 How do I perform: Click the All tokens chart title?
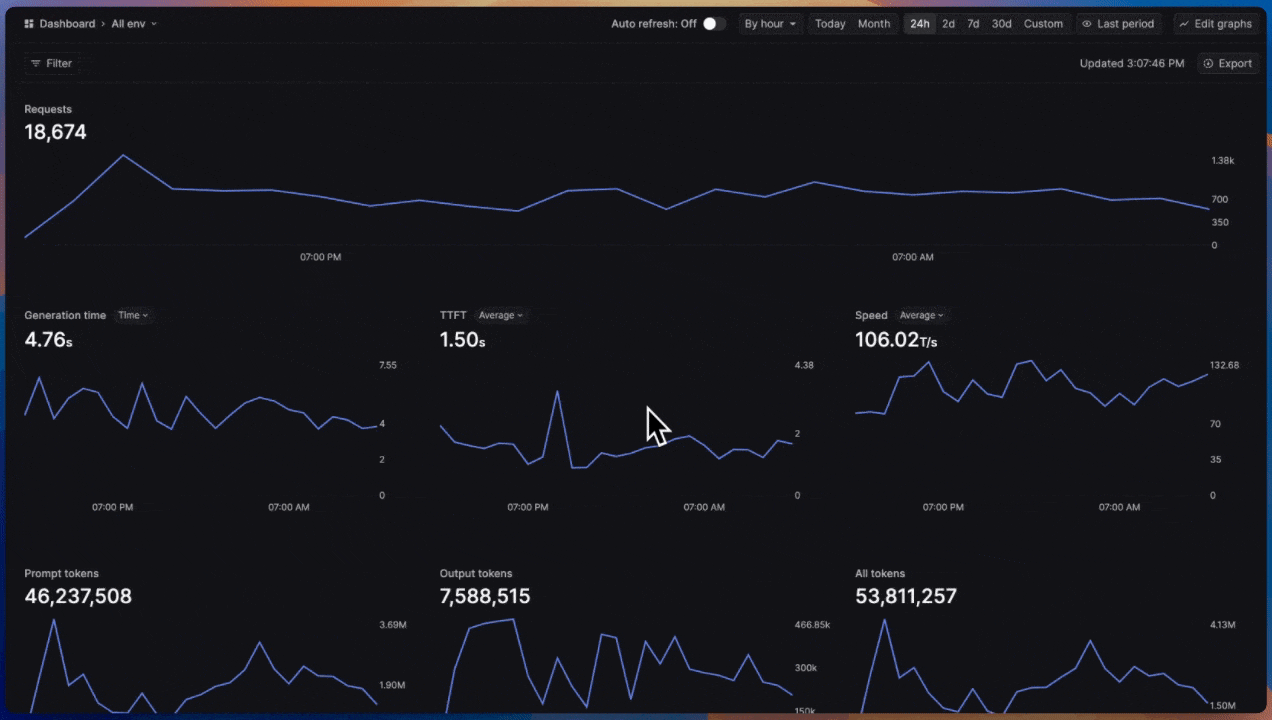point(880,574)
